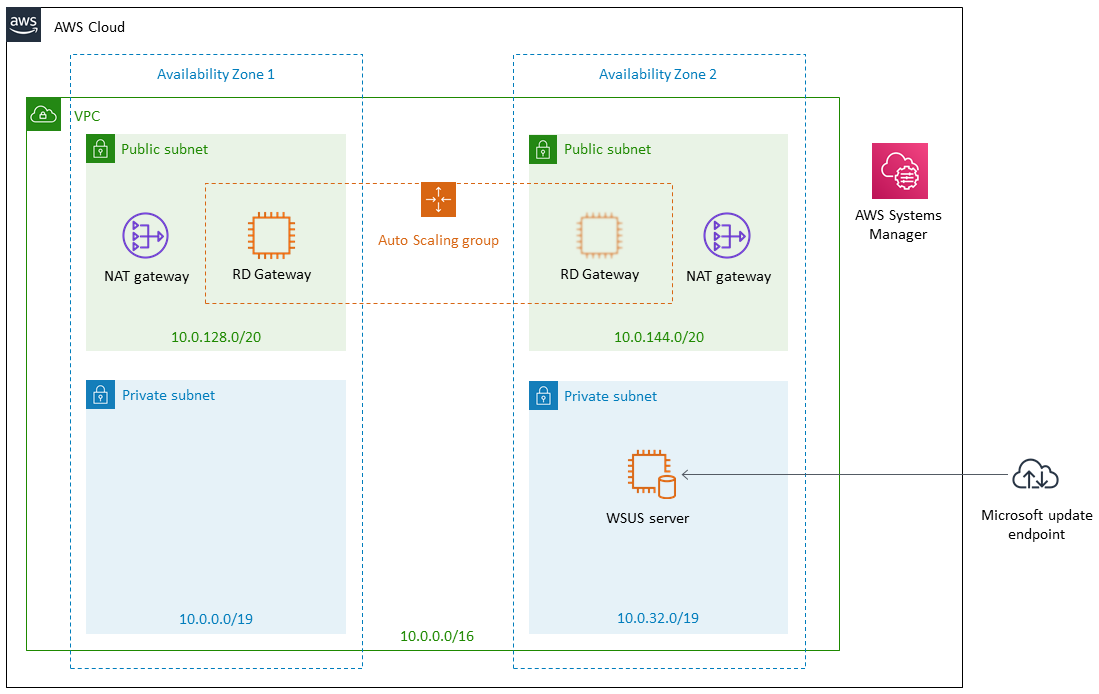Click the Auto Scaling group label
The width and height of the screenshot is (1099, 694).
coord(439,240)
